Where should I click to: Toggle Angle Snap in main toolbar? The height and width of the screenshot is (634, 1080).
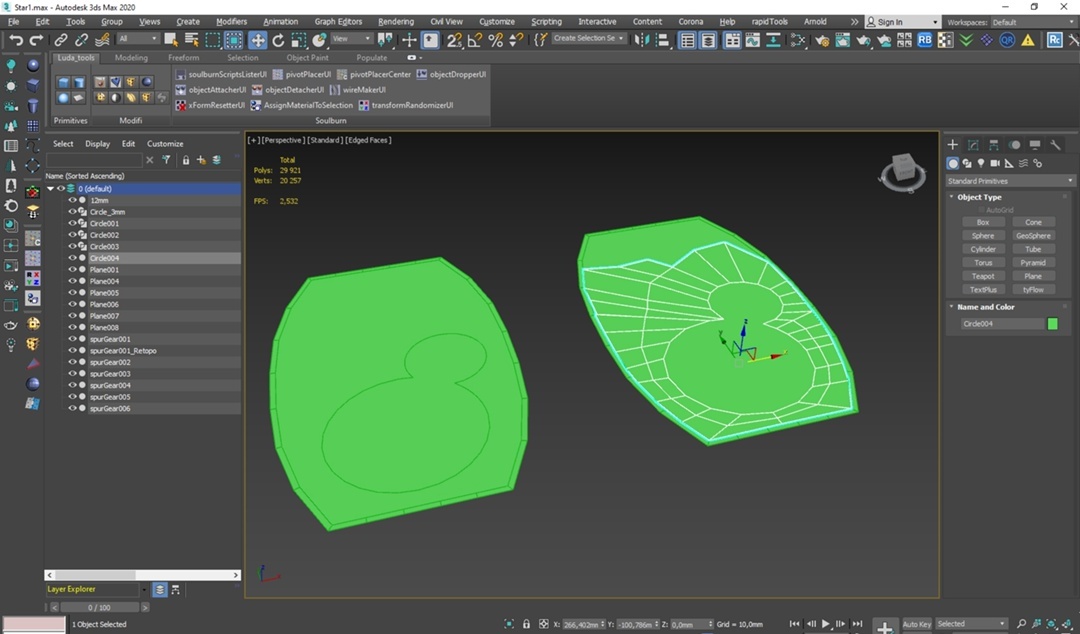click(x=475, y=40)
